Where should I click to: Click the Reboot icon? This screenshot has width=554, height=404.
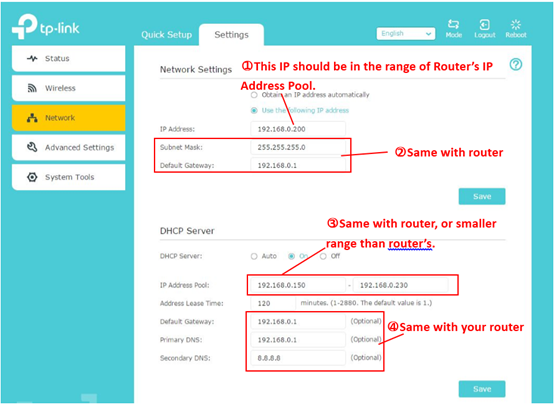(516, 24)
